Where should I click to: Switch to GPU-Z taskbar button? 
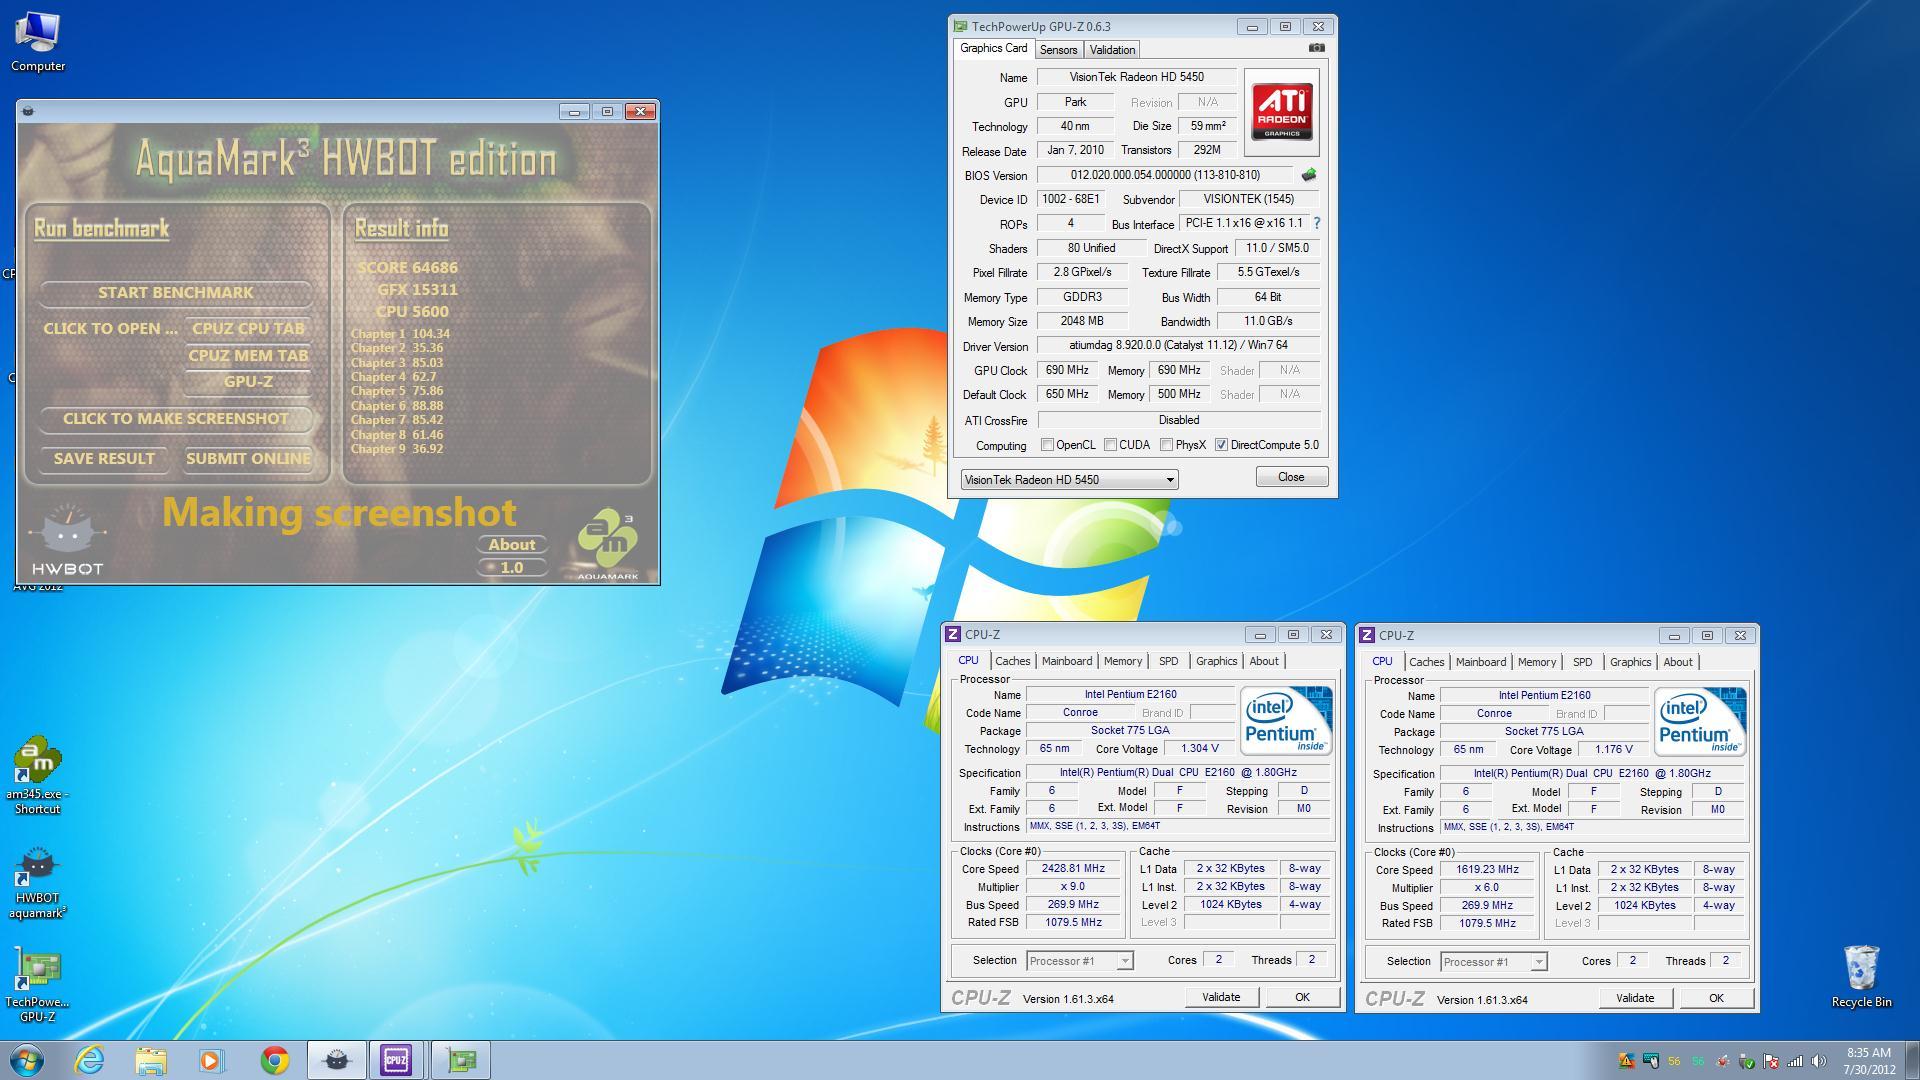461,1060
